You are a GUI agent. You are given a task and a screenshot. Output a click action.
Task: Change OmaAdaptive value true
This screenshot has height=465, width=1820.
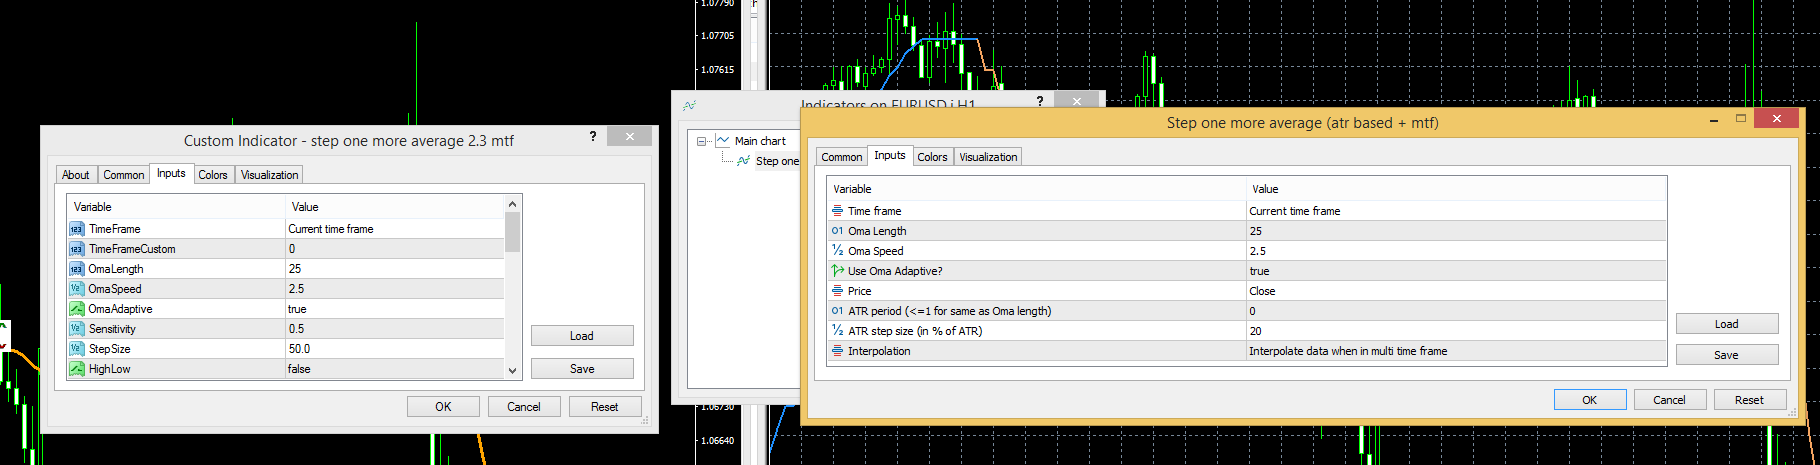click(x=394, y=309)
